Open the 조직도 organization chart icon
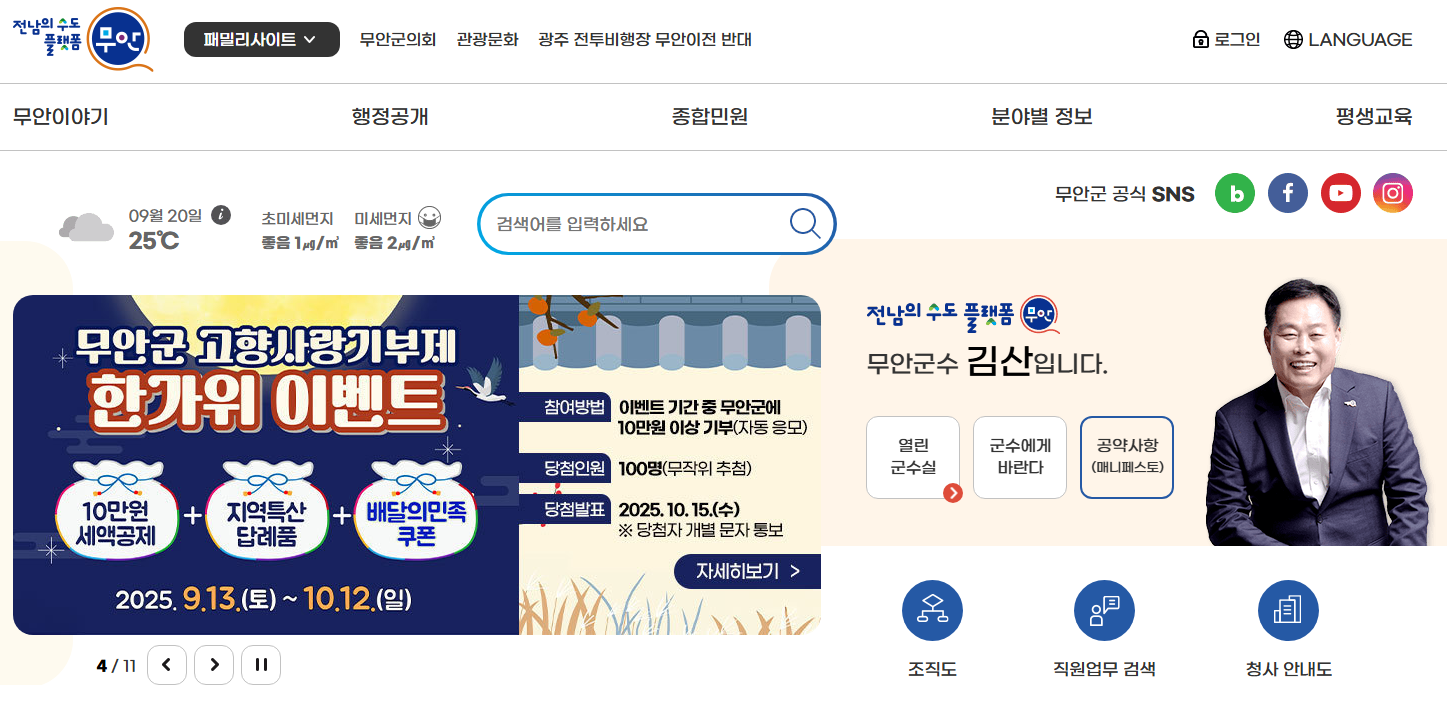 pyautogui.click(x=932, y=611)
